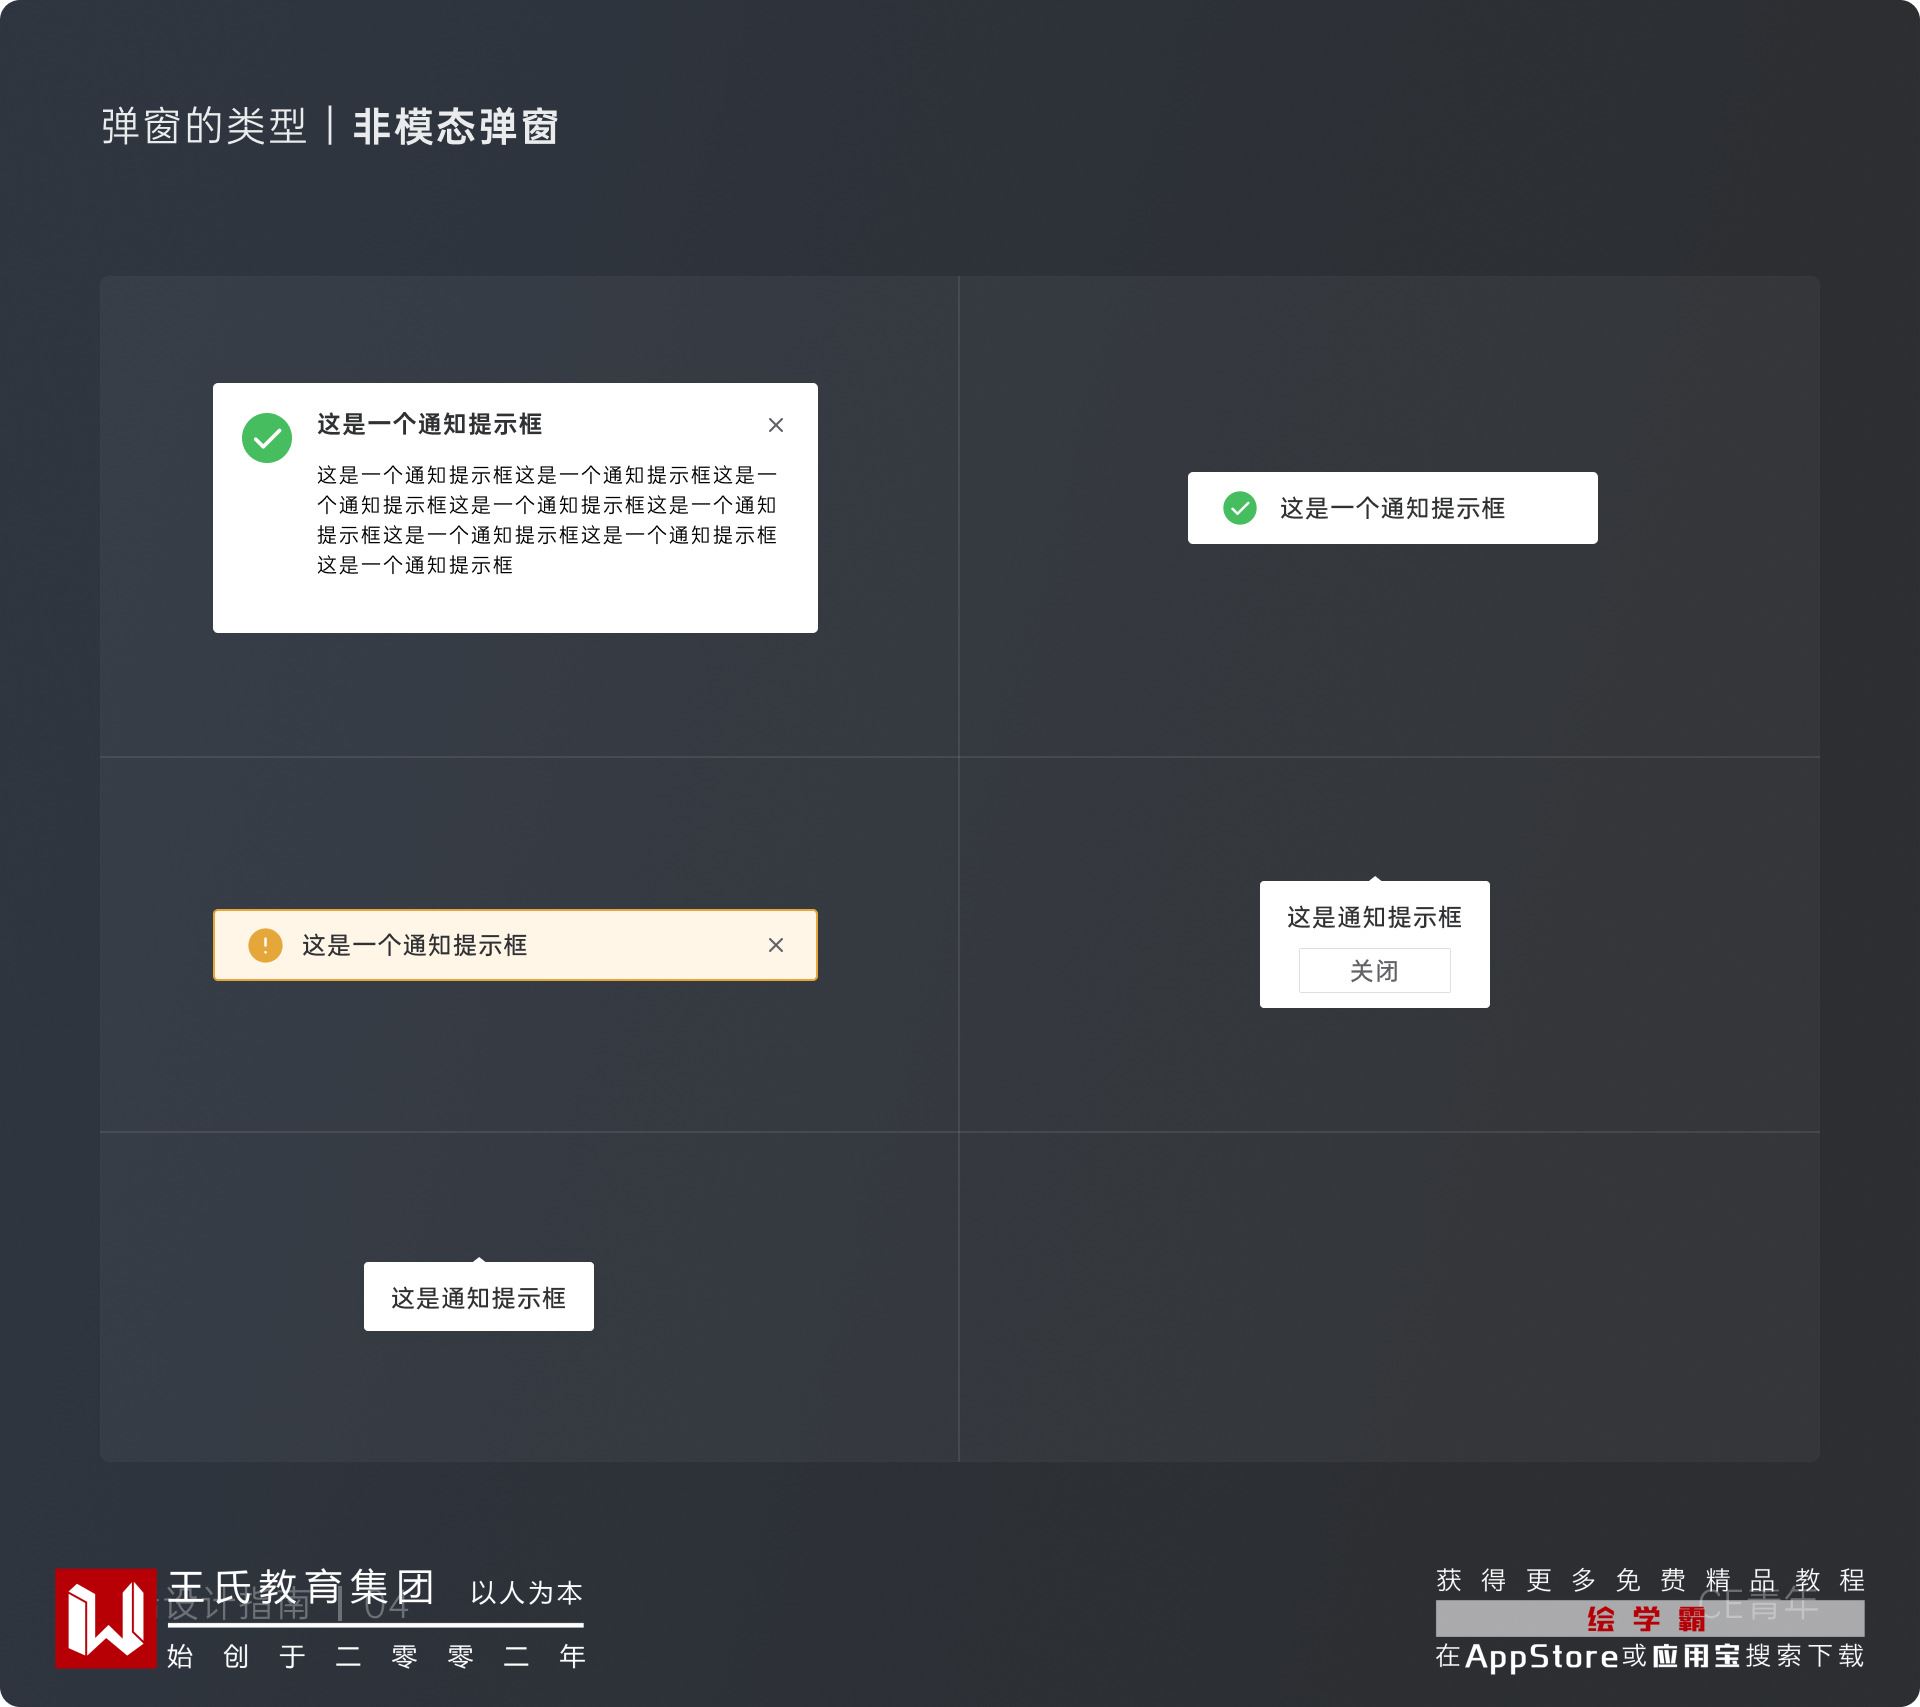This screenshot has height=1707, width=1920.
Task: Click the bold heading 非模态弹窗
Action: pos(456,127)
